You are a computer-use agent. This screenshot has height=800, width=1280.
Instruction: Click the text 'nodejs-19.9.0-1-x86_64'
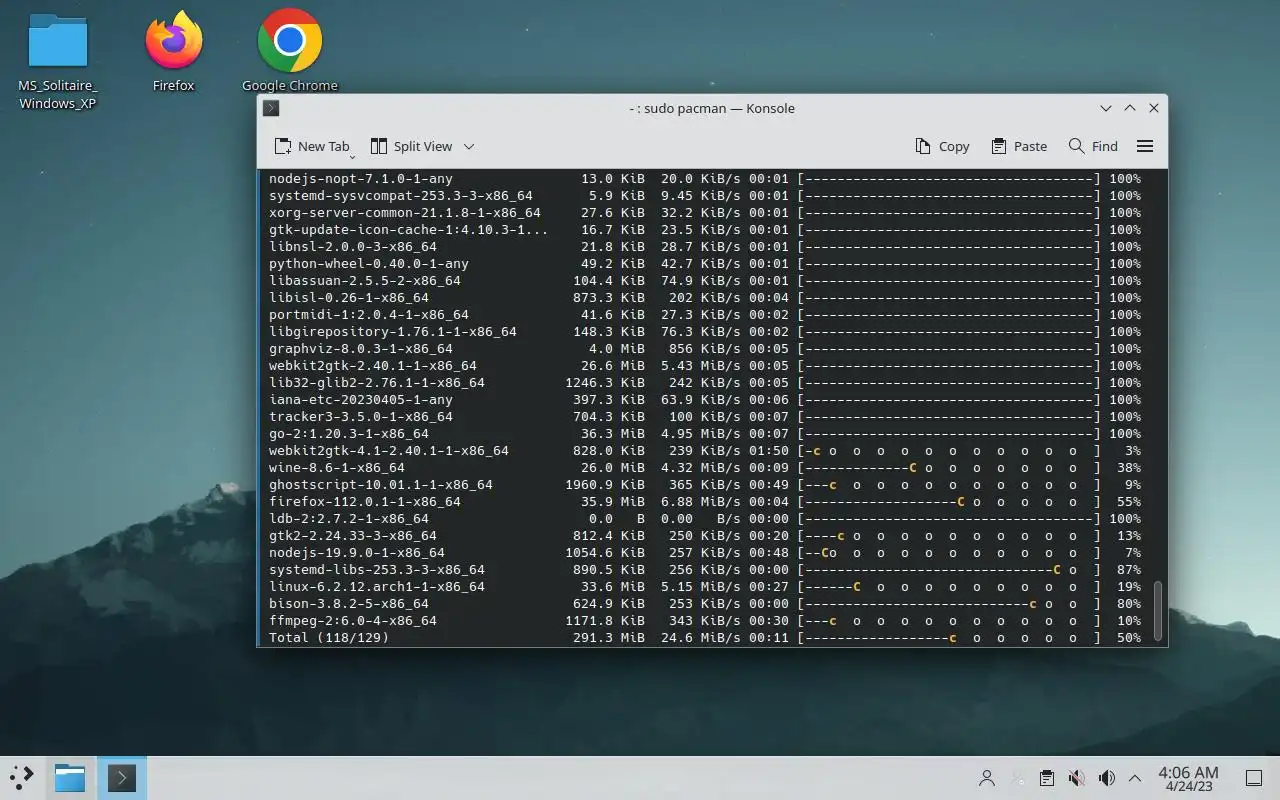point(357,553)
